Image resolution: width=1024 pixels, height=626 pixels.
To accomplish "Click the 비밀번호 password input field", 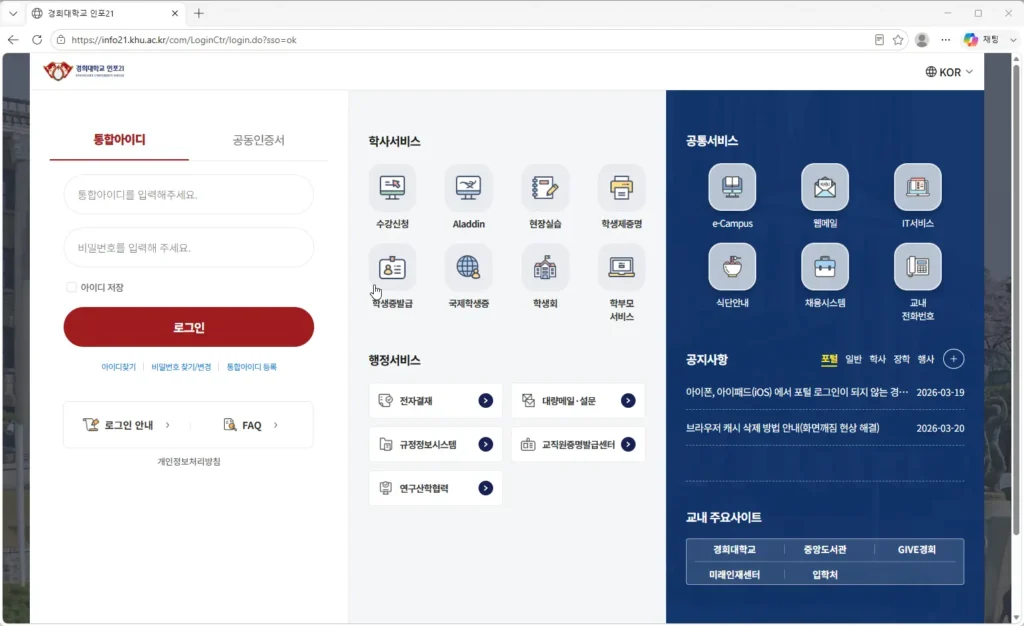I will [189, 247].
